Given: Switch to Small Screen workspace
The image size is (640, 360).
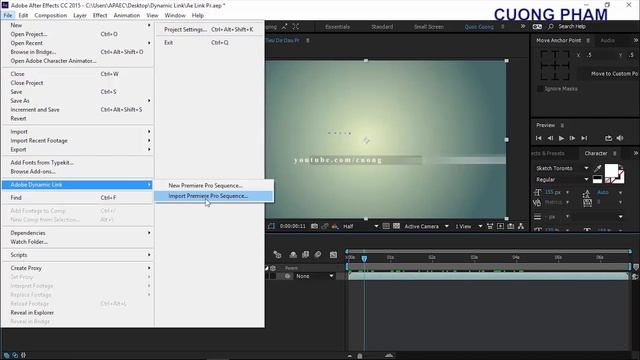Looking at the screenshot, I should tap(429, 27).
